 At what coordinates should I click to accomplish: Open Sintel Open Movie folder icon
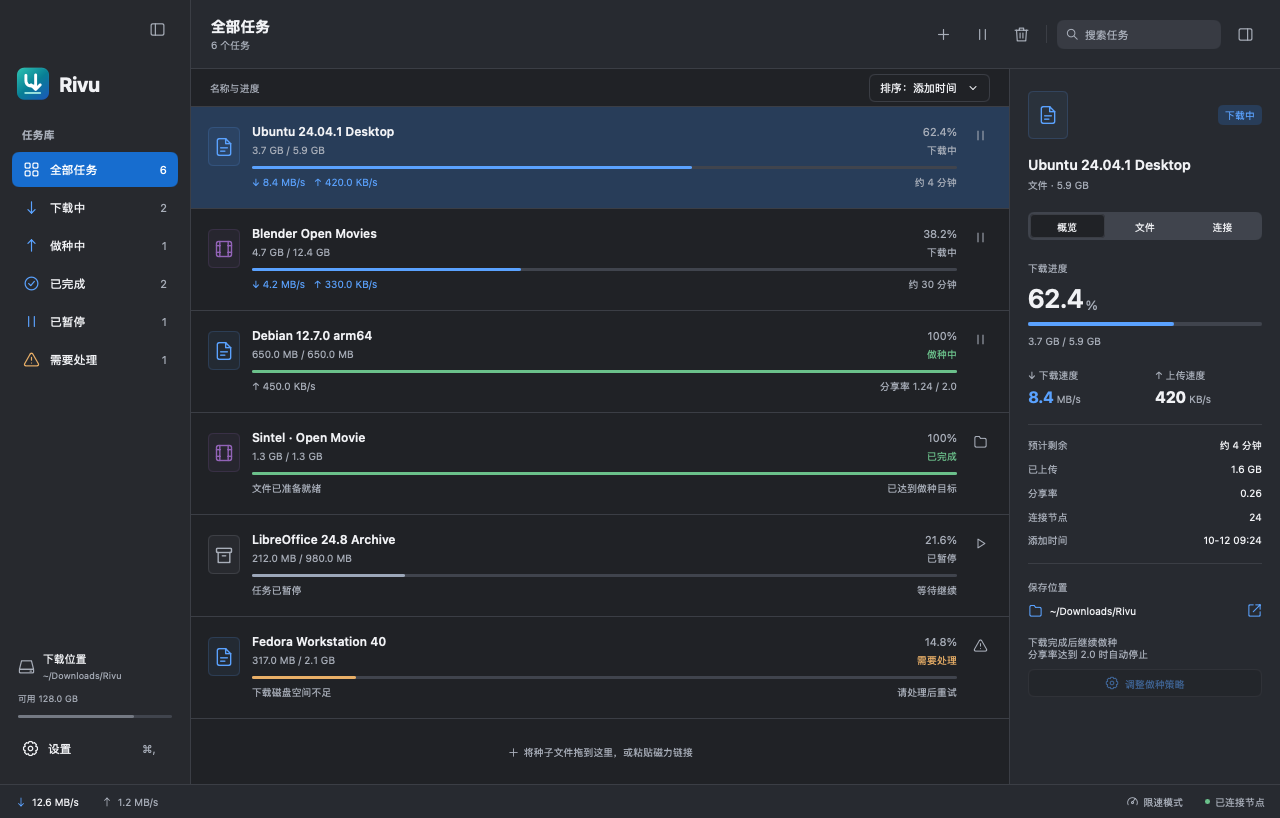pyautogui.click(x=980, y=442)
